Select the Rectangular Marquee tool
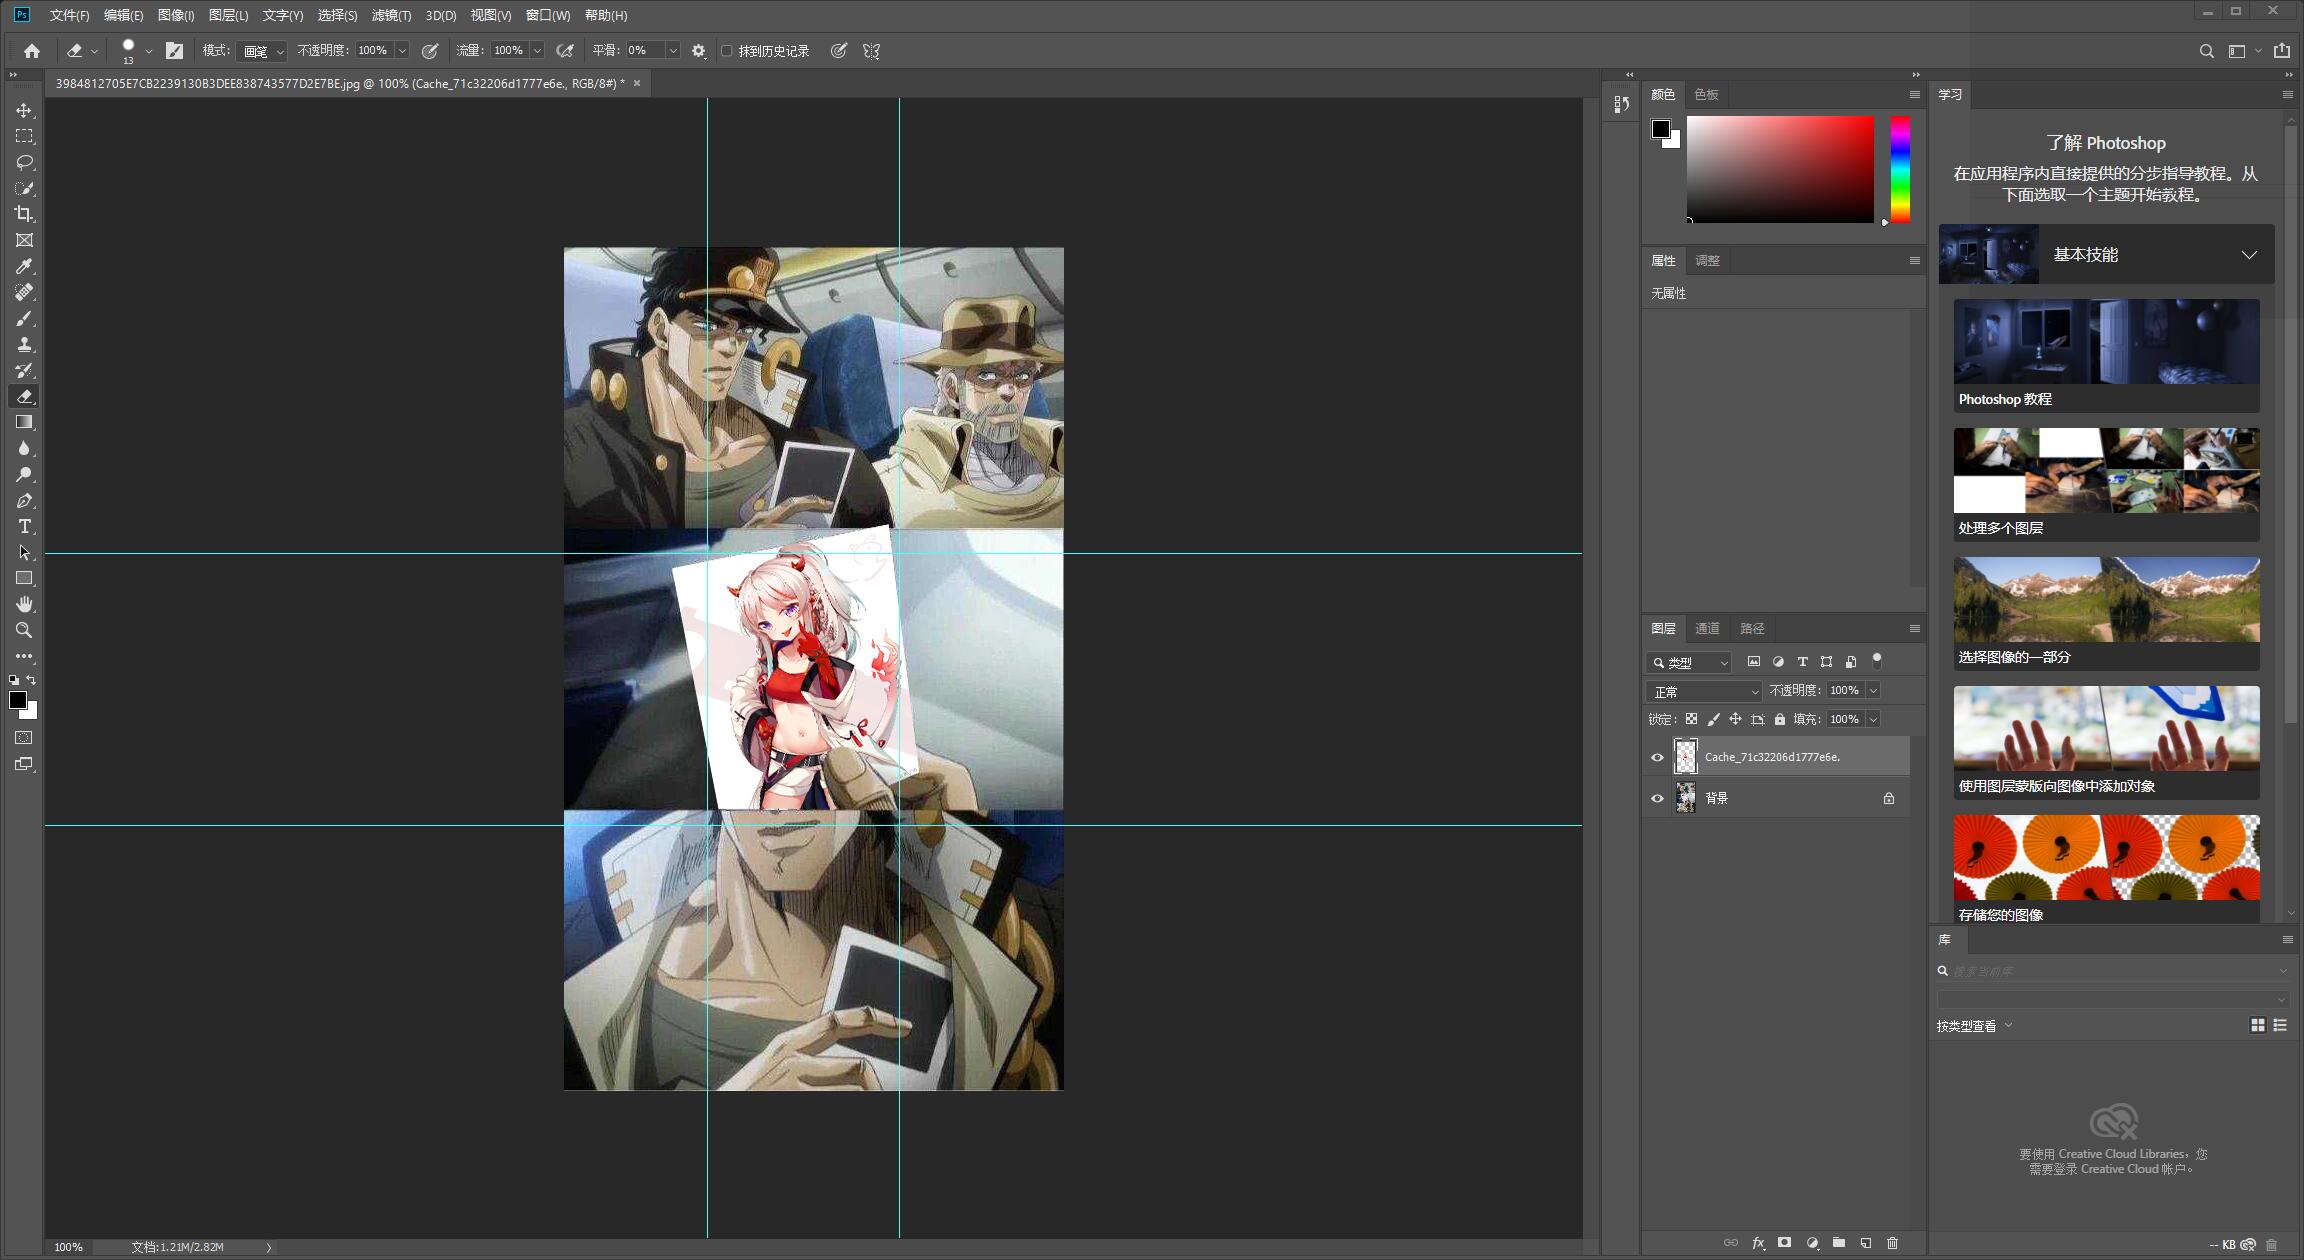Viewport: 2304px width, 1260px height. pos(24,136)
